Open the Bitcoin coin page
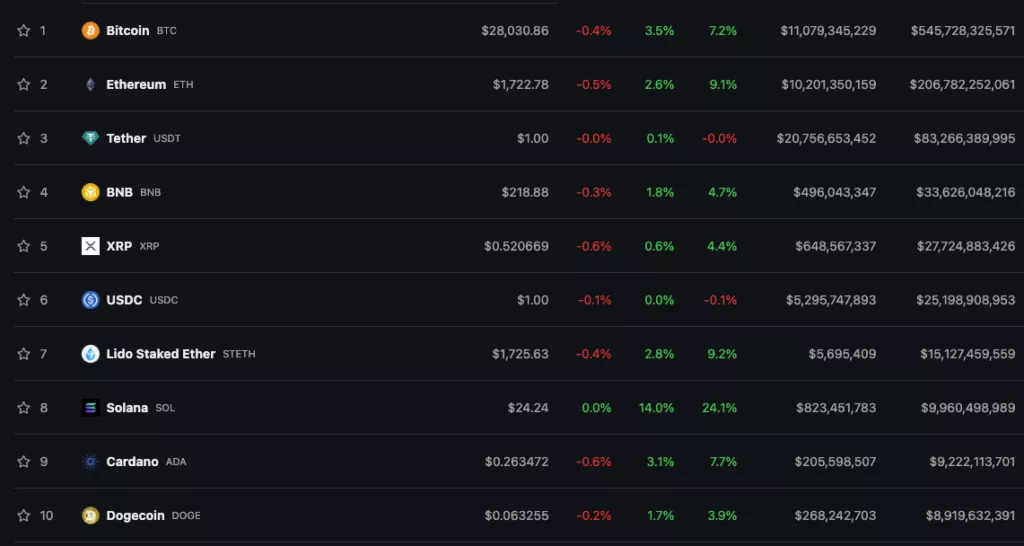1024x546 pixels. pyautogui.click(x=128, y=31)
